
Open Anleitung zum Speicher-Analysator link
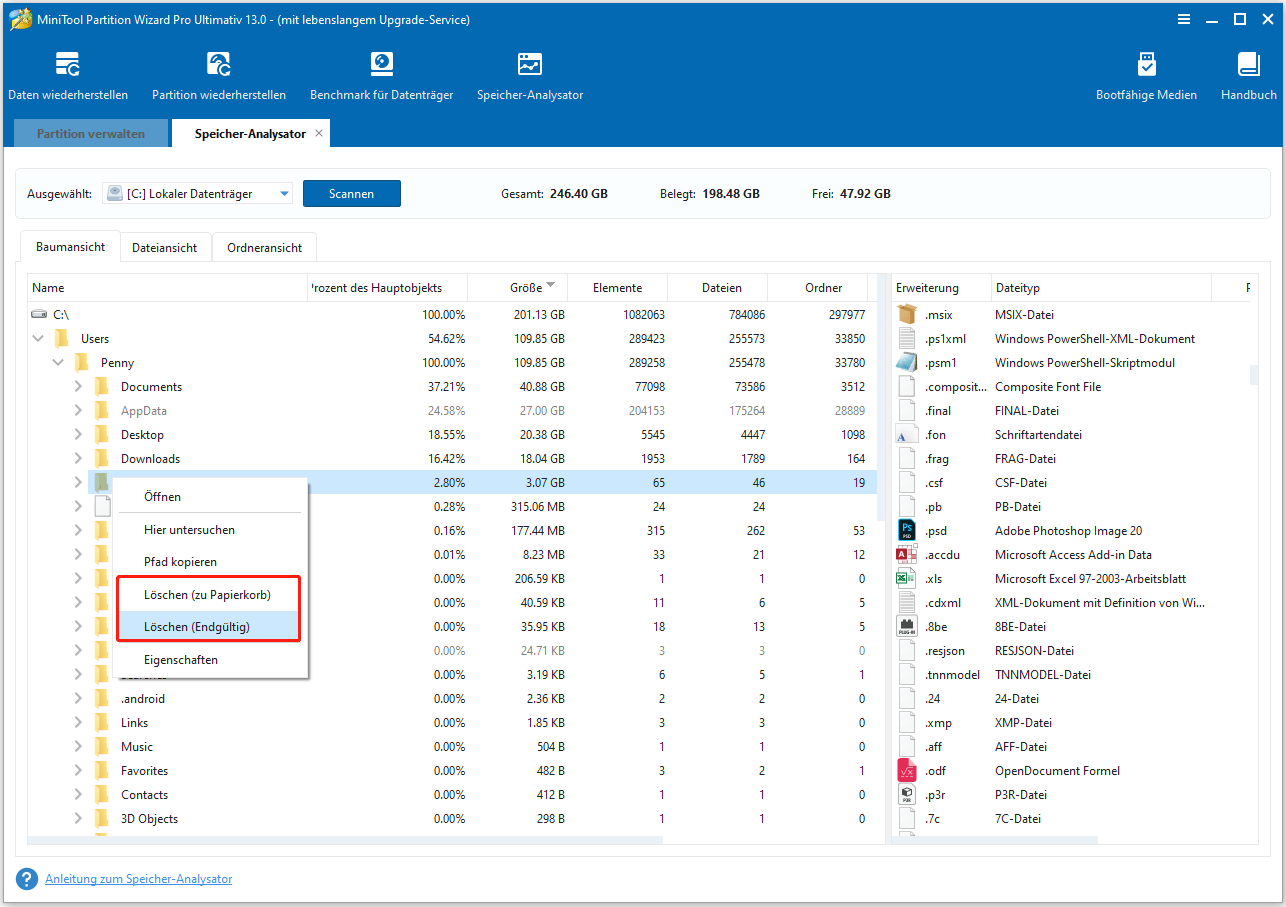(138, 879)
